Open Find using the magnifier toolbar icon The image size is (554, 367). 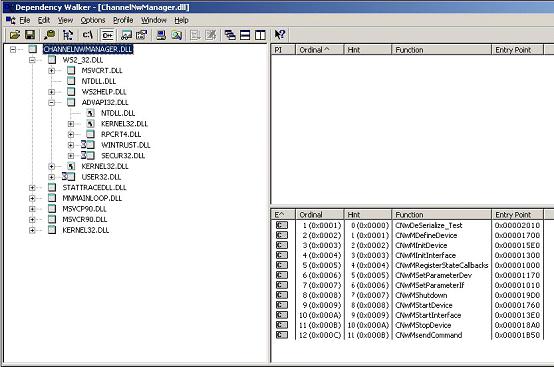pyautogui.click(x=49, y=35)
